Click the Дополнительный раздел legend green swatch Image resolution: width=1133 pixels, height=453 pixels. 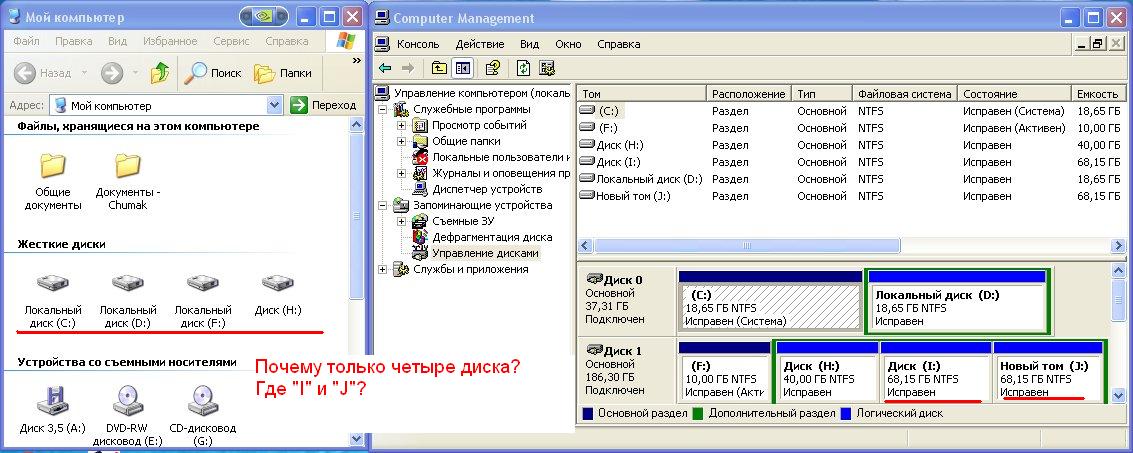[x=699, y=414]
